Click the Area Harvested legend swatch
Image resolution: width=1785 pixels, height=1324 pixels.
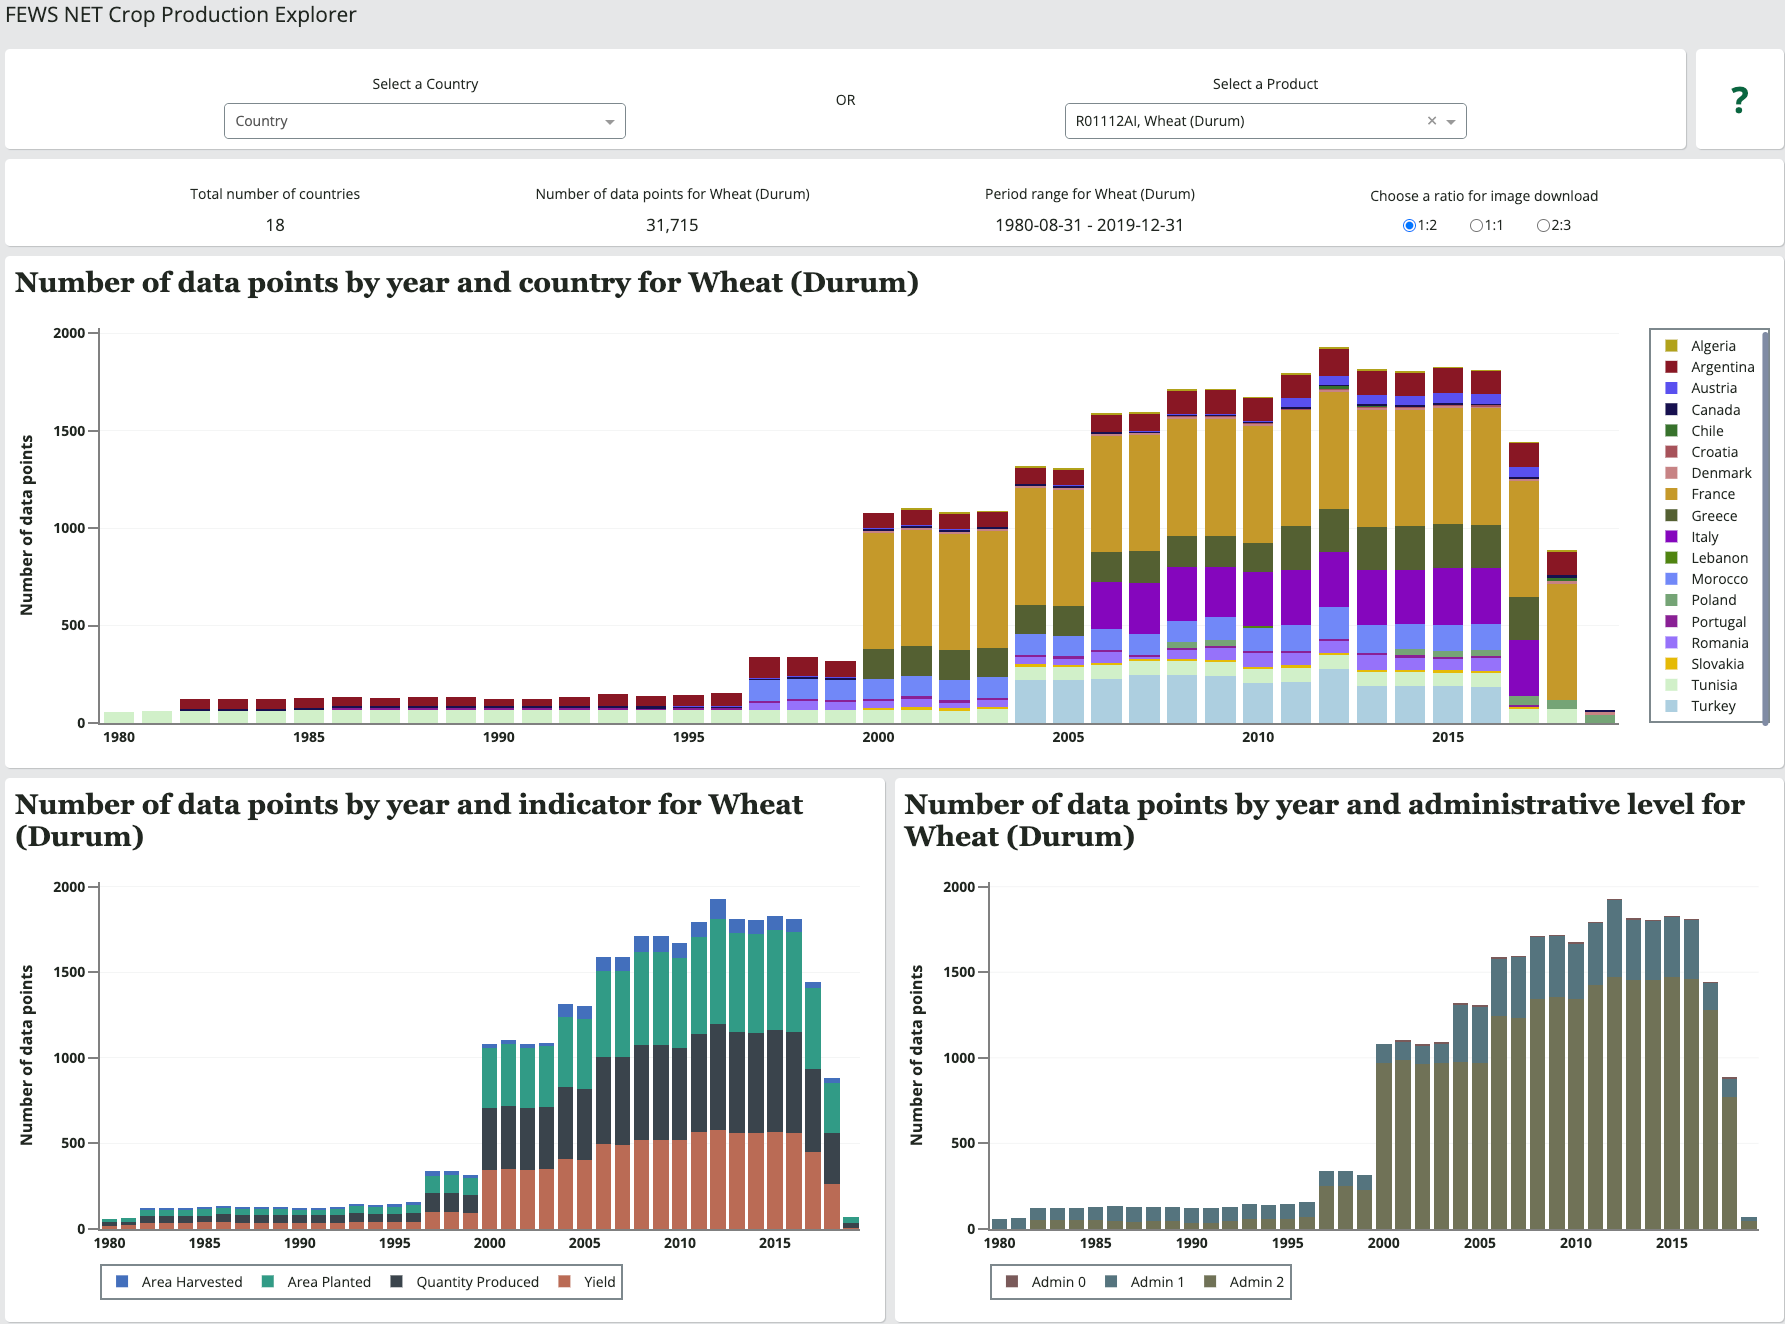[122, 1282]
